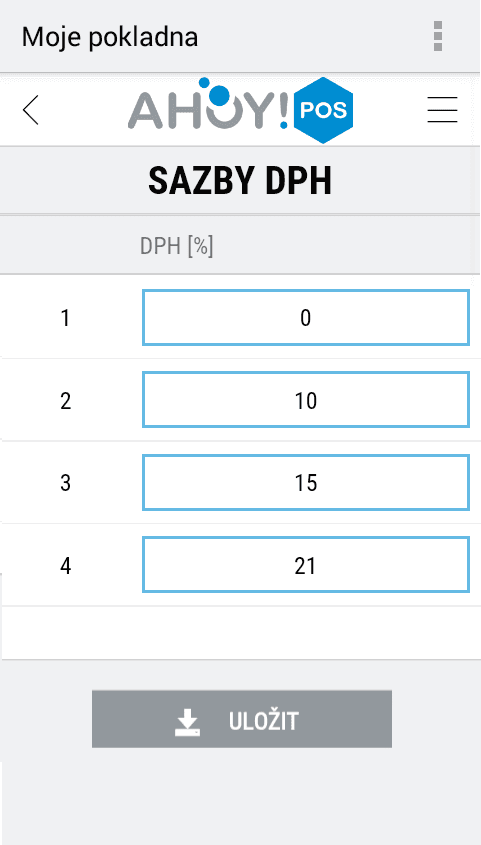Select the Moje pokladna title

point(110,37)
